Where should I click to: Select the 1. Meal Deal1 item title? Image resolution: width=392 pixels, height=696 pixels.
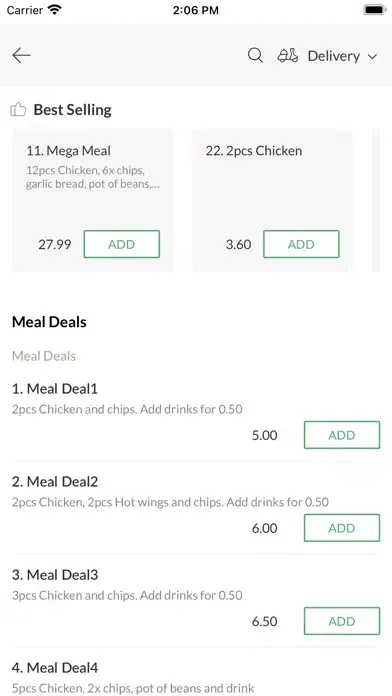click(x=55, y=389)
